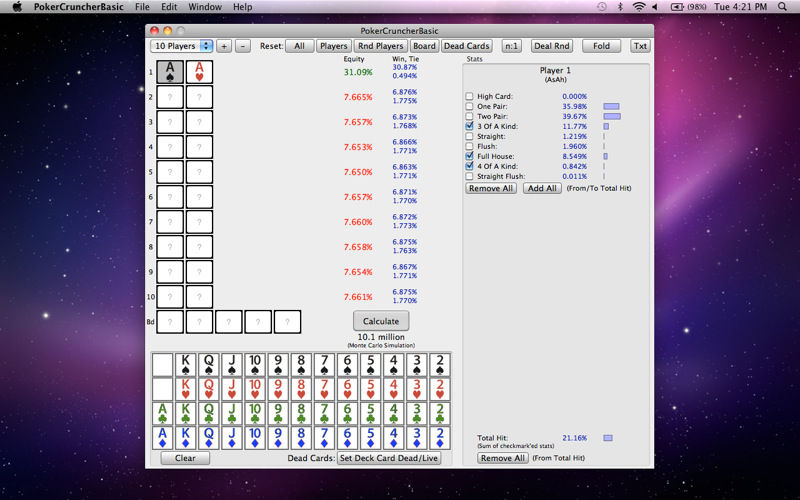Choose the 7 of spades deck card
This screenshot has width=800, height=500.
[x=324, y=365]
